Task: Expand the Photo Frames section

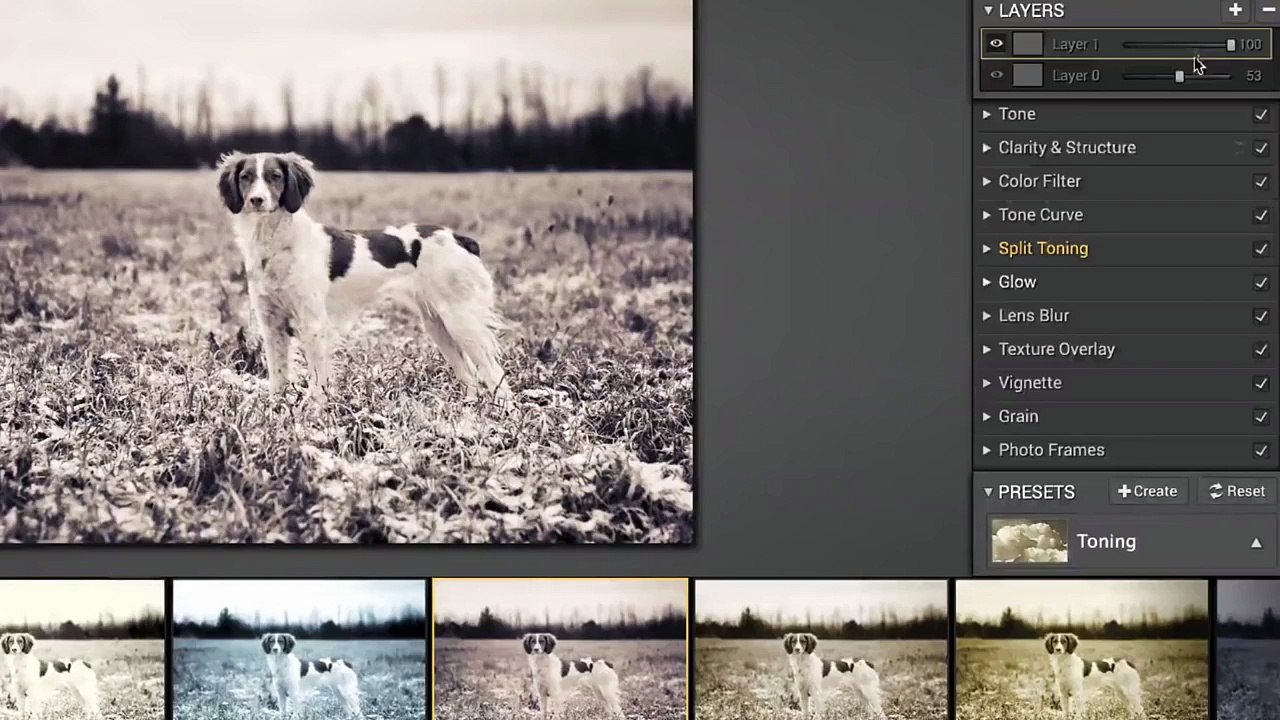Action: coord(987,450)
